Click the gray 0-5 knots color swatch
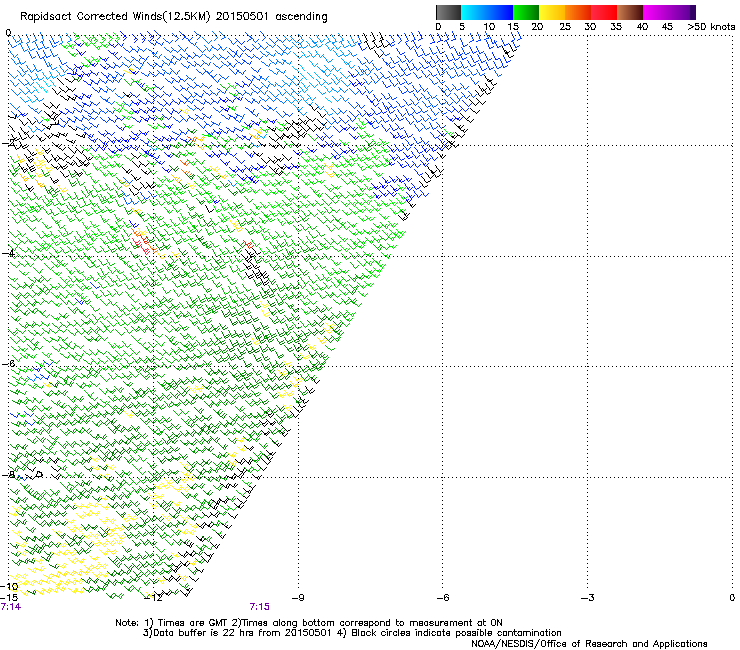The image size is (740, 650). [x=448, y=12]
